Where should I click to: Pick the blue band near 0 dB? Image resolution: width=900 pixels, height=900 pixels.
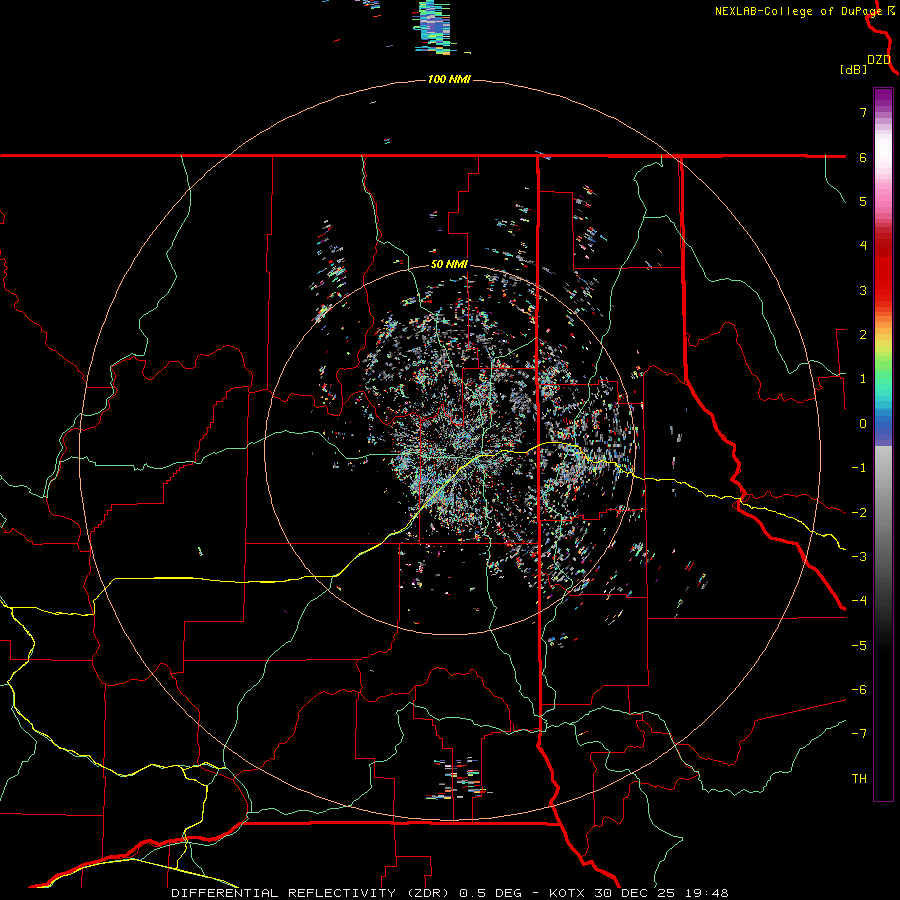(883, 424)
